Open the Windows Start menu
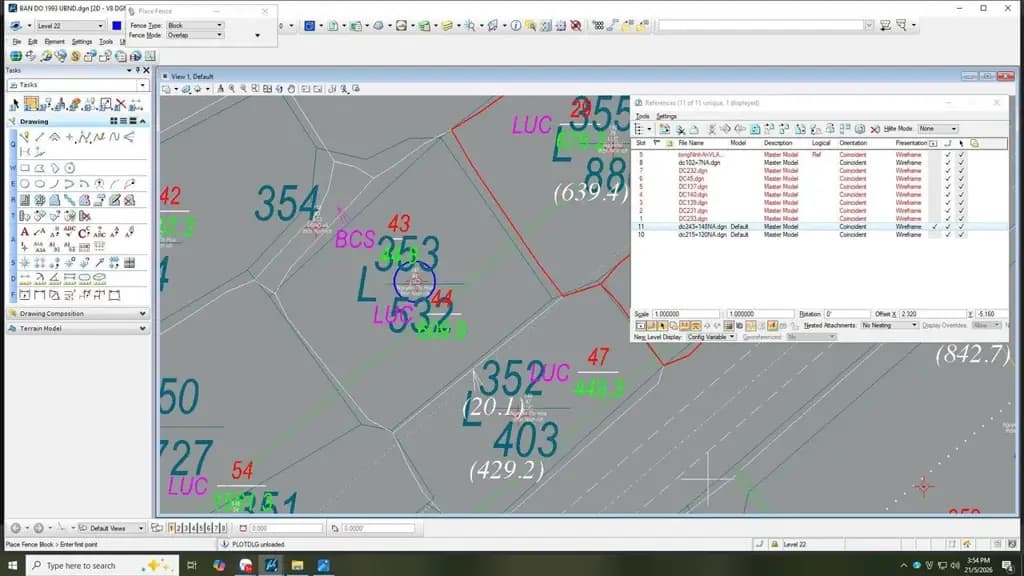 pos(12,566)
